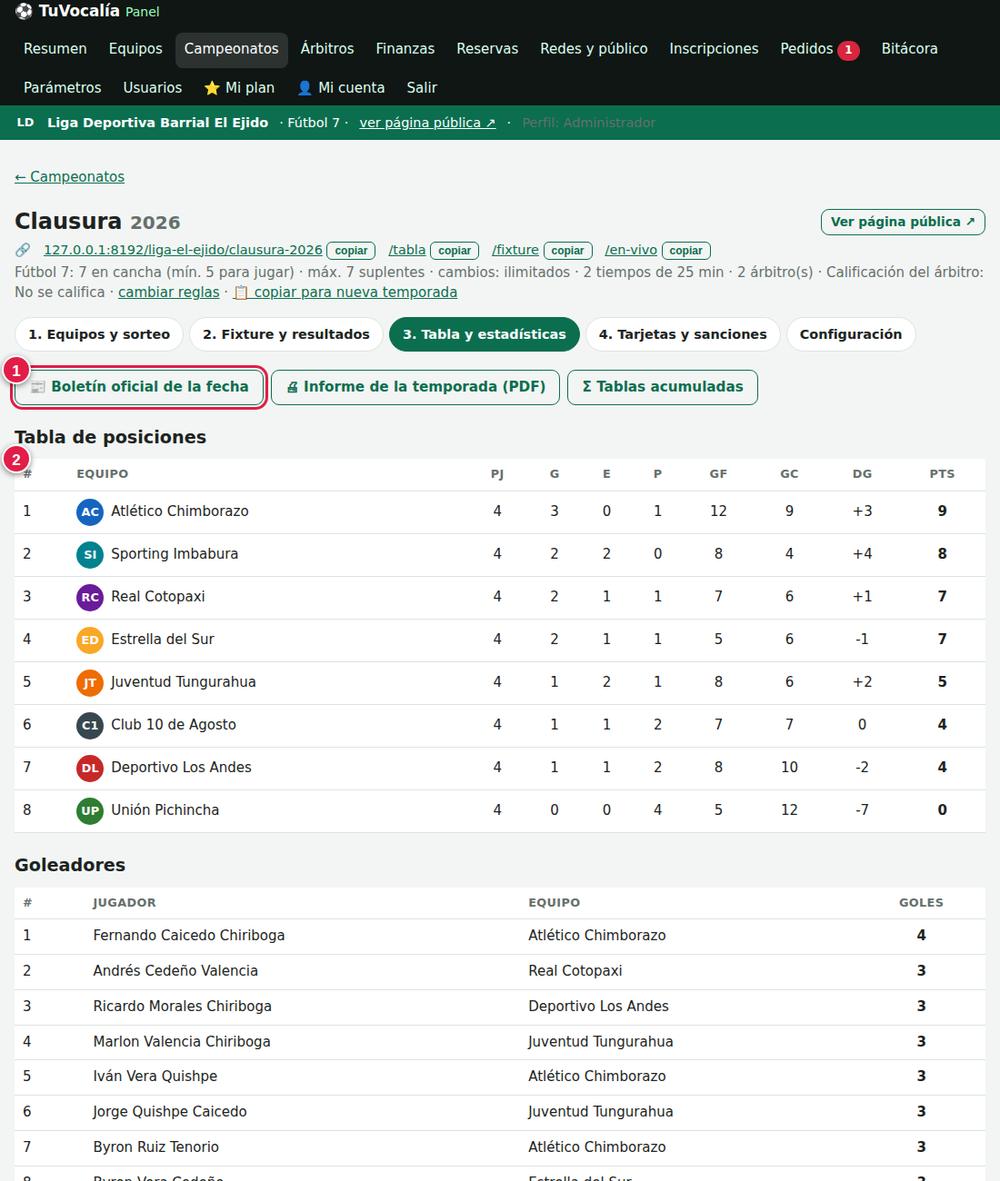Click scorer Fernando Caicedo Chiriboga
The image size is (1000, 1181).
tap(189, 935)
